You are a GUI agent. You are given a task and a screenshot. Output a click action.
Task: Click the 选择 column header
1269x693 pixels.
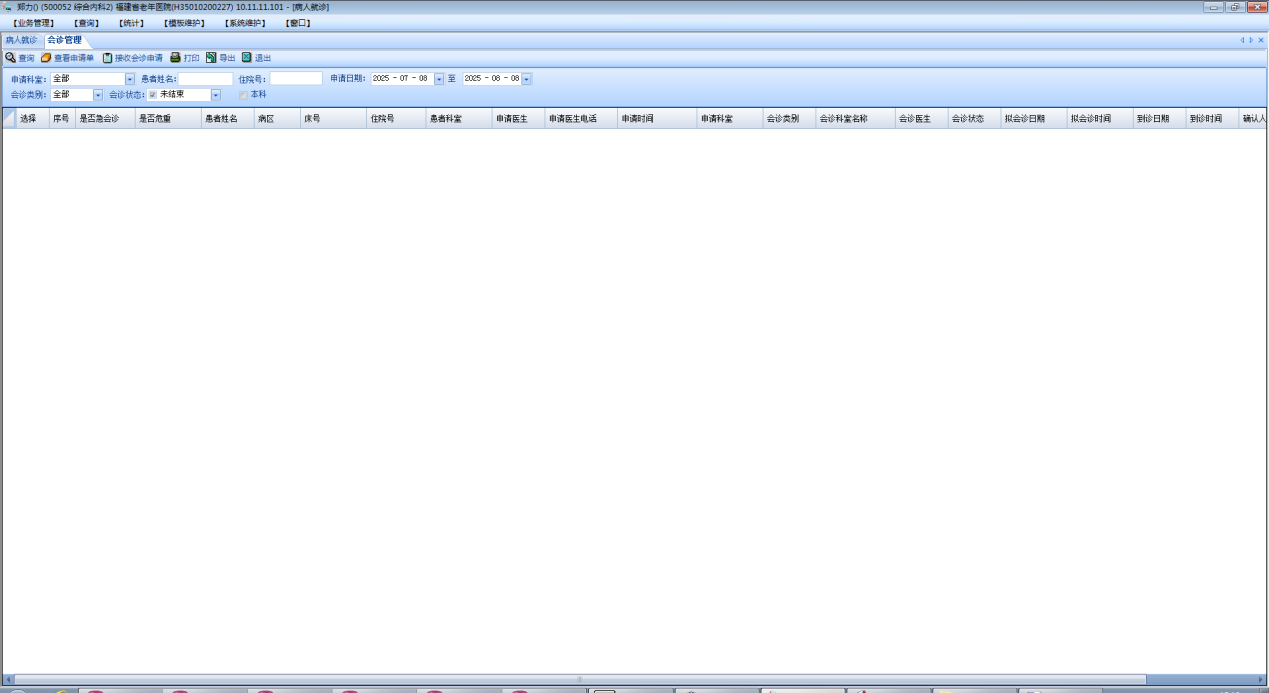coord(33,118)
